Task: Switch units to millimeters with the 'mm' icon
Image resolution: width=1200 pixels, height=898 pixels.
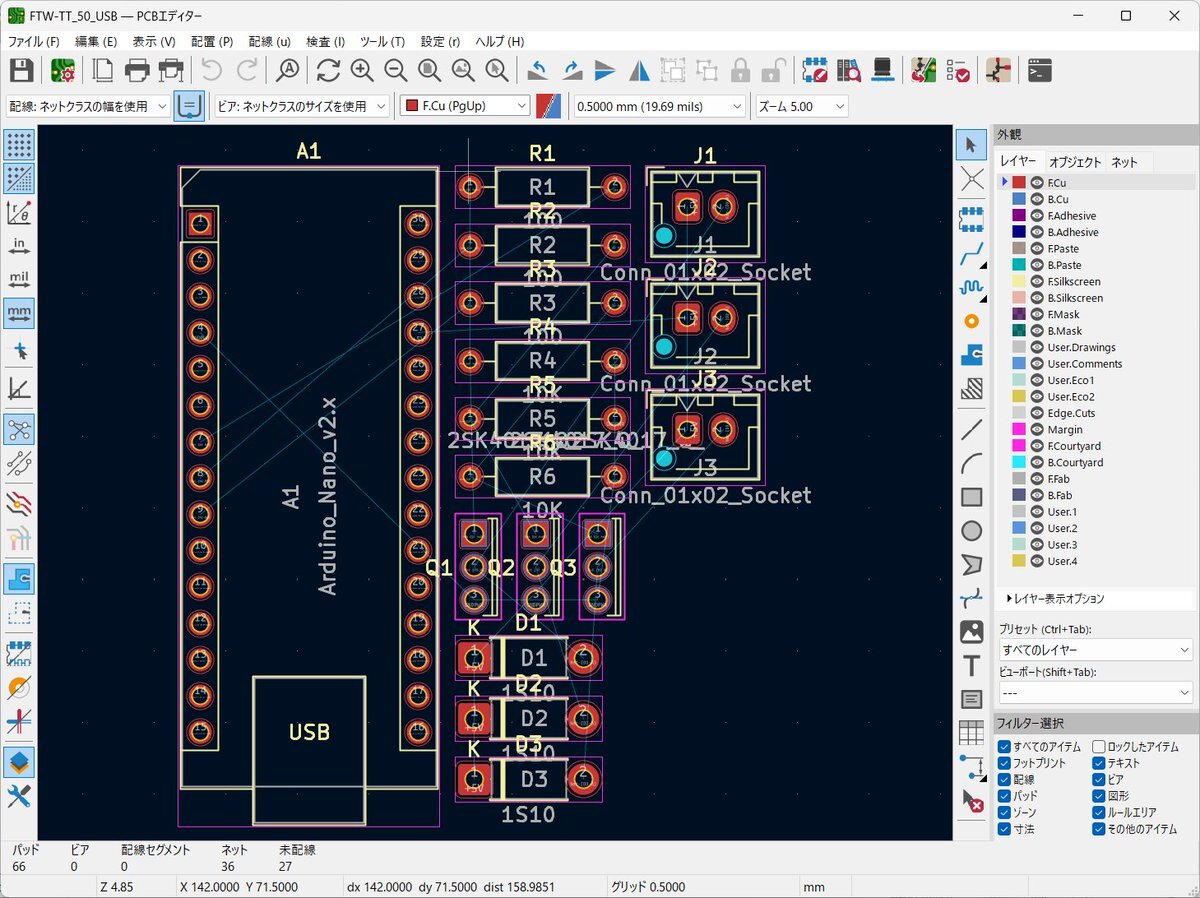Action: point(19,313)
